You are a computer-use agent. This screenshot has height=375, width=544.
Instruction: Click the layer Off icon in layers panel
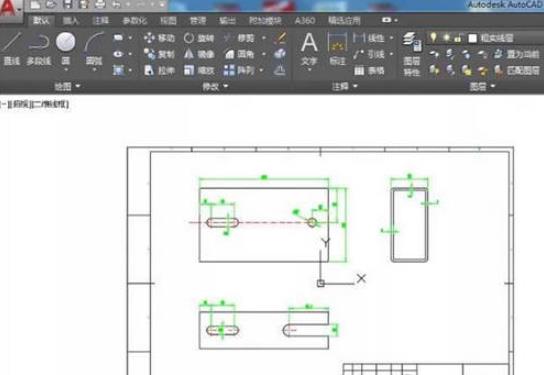pyautogui.click(x=434, y=54)
